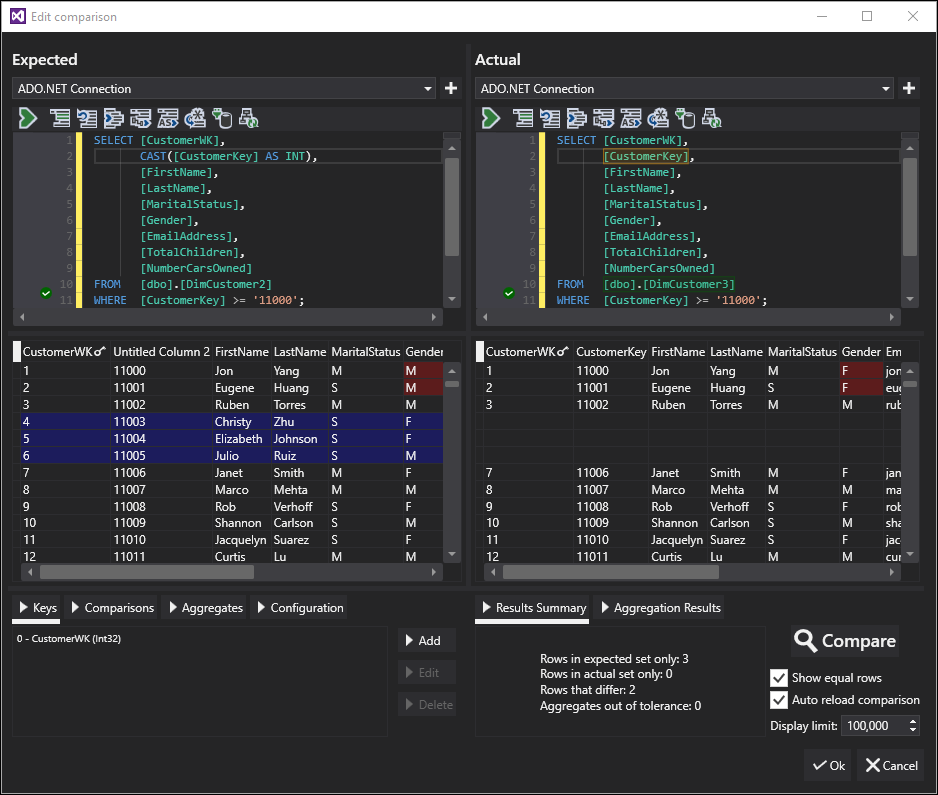Click the AS alias icon in Actual toolbar
The height and width of the screenshot is (795, 938).
pyautogui.click(x=631, y=118)
